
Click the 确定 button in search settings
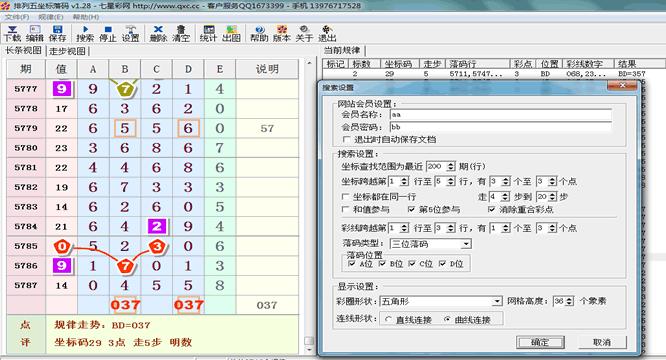(x=540, y=342)
